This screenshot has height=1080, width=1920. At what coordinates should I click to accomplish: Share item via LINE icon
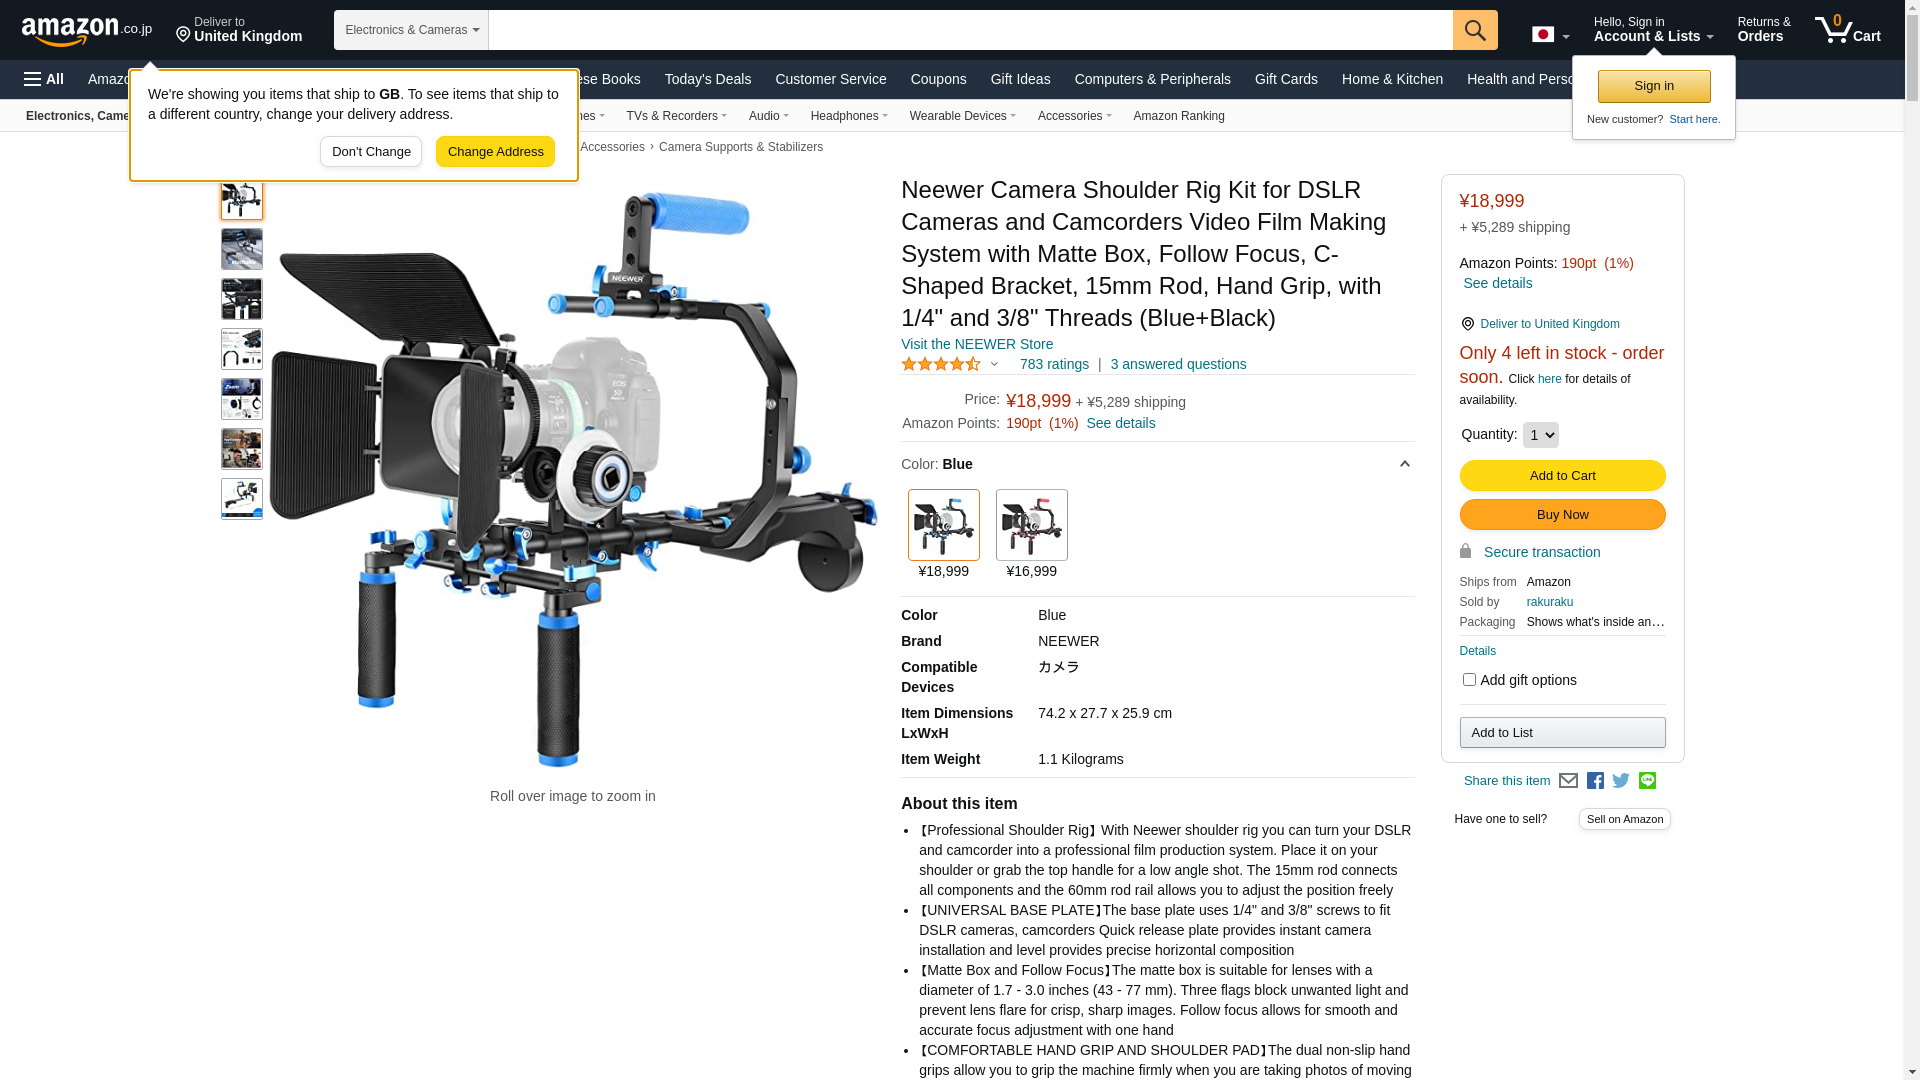point(1647,781)
